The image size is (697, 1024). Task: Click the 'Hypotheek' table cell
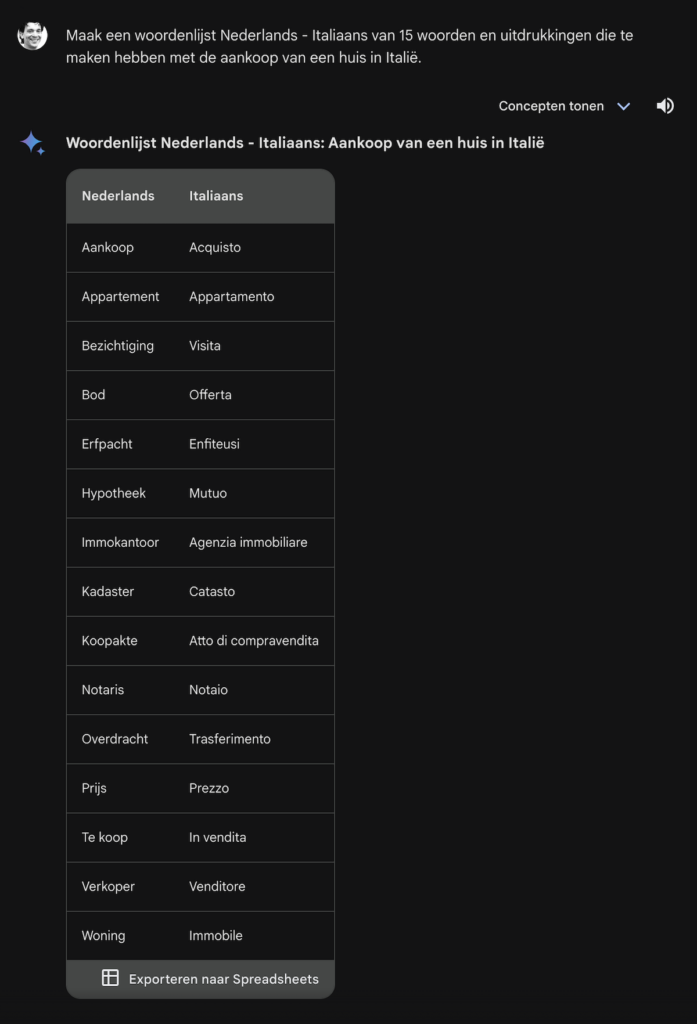click(114, 493)
